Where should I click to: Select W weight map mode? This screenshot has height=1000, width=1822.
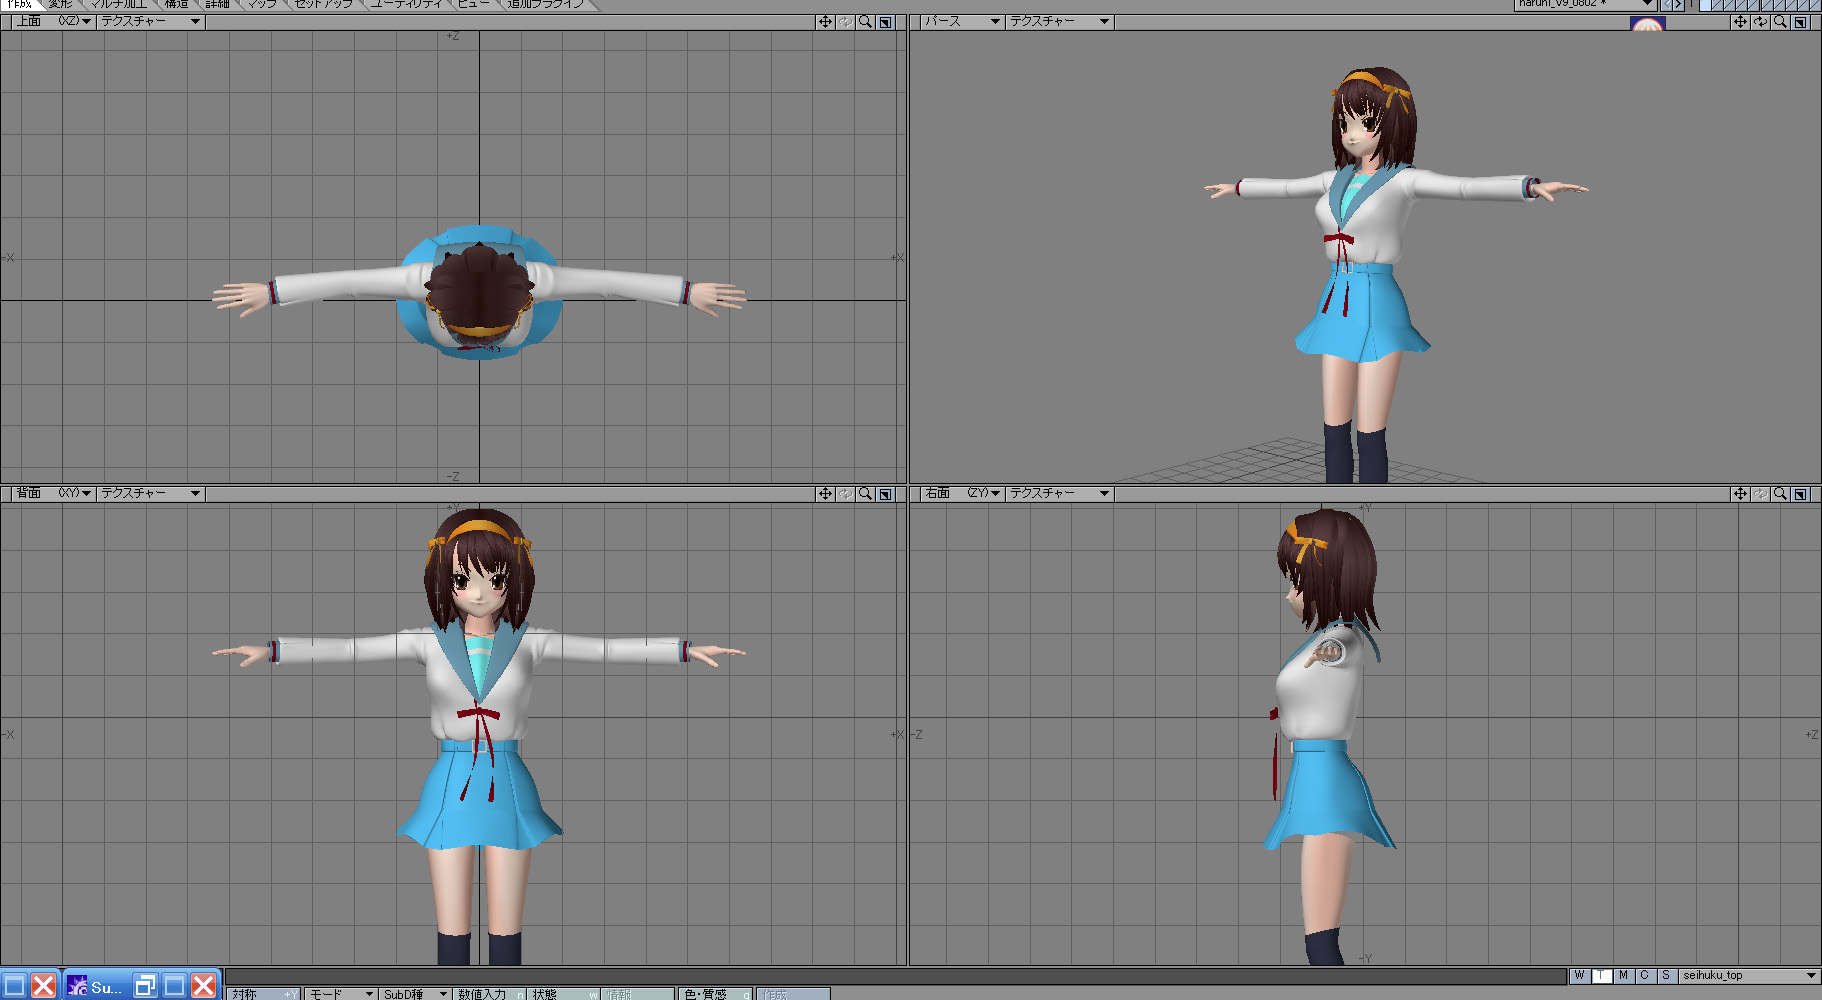(x=1579, y=976)
